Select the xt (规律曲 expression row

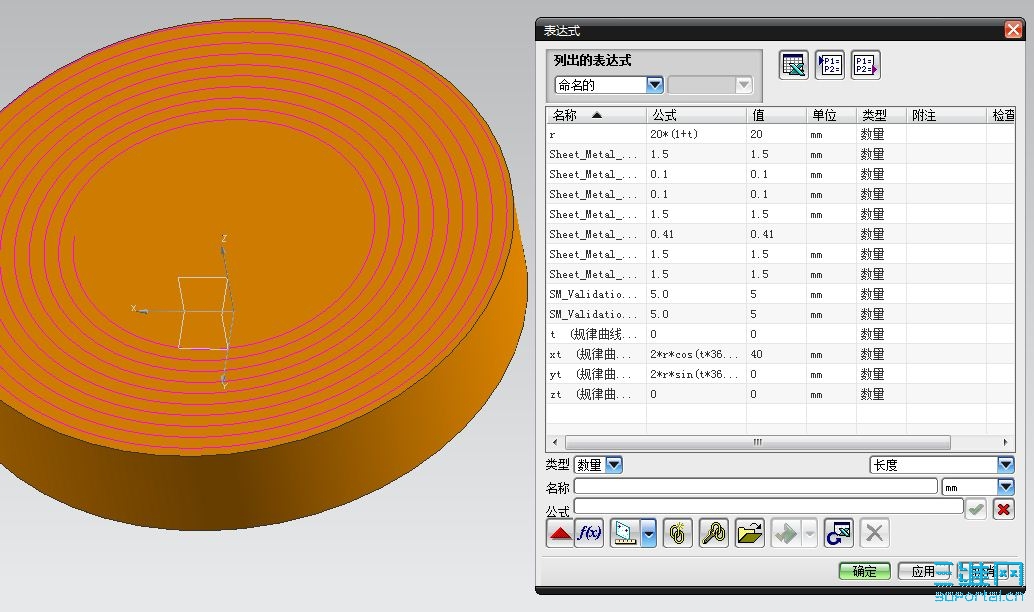tap(780, 354)
